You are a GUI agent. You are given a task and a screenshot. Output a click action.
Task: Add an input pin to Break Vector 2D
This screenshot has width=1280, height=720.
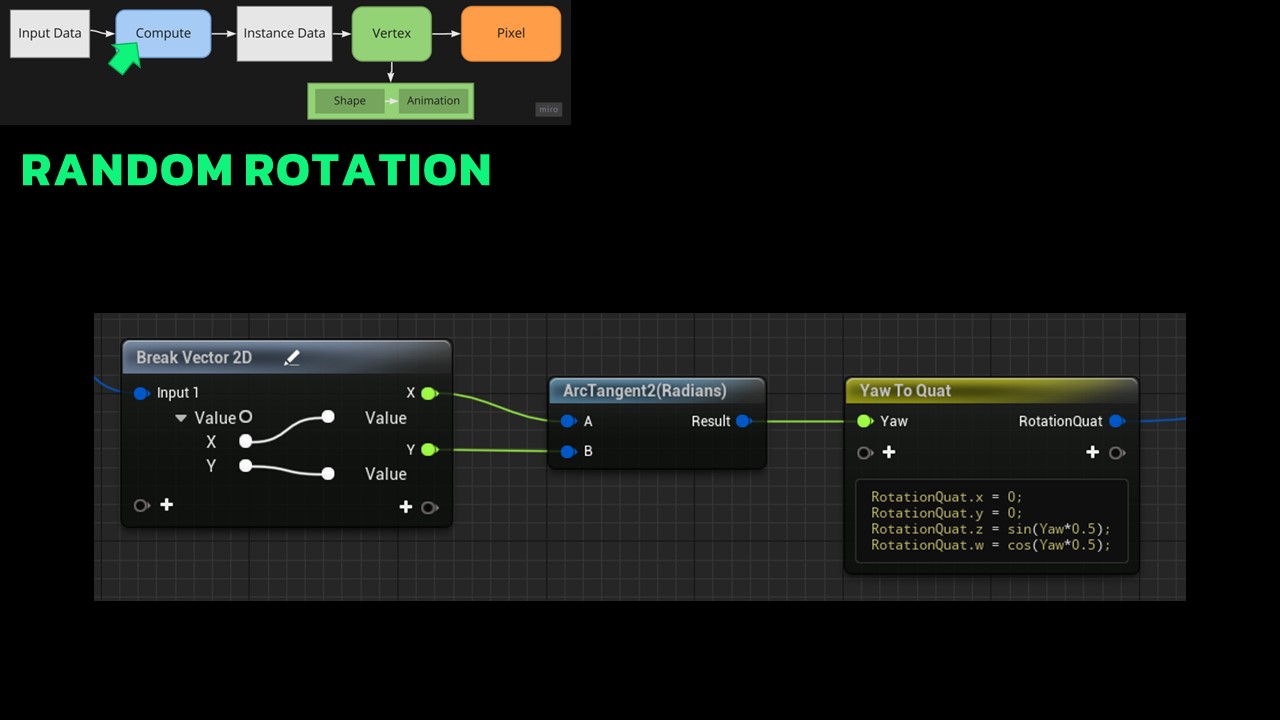(166, 505)
